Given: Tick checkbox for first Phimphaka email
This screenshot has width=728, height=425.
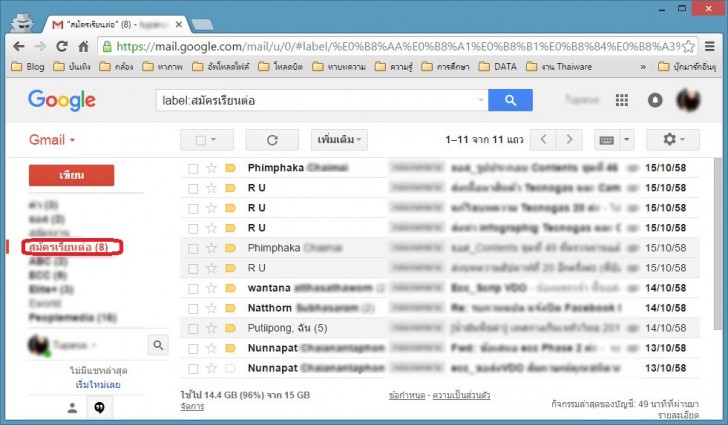Looking at the screenshot, I should pyautogui.click(x=193, y=168).
